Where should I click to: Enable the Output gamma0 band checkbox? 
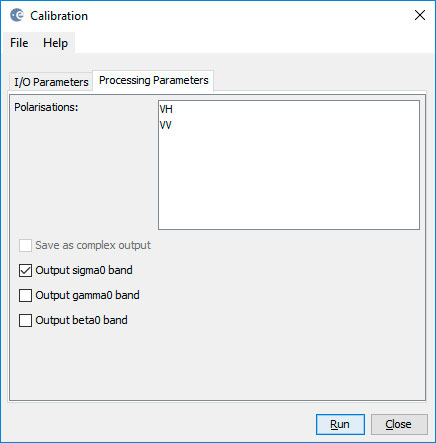(25, 295)
